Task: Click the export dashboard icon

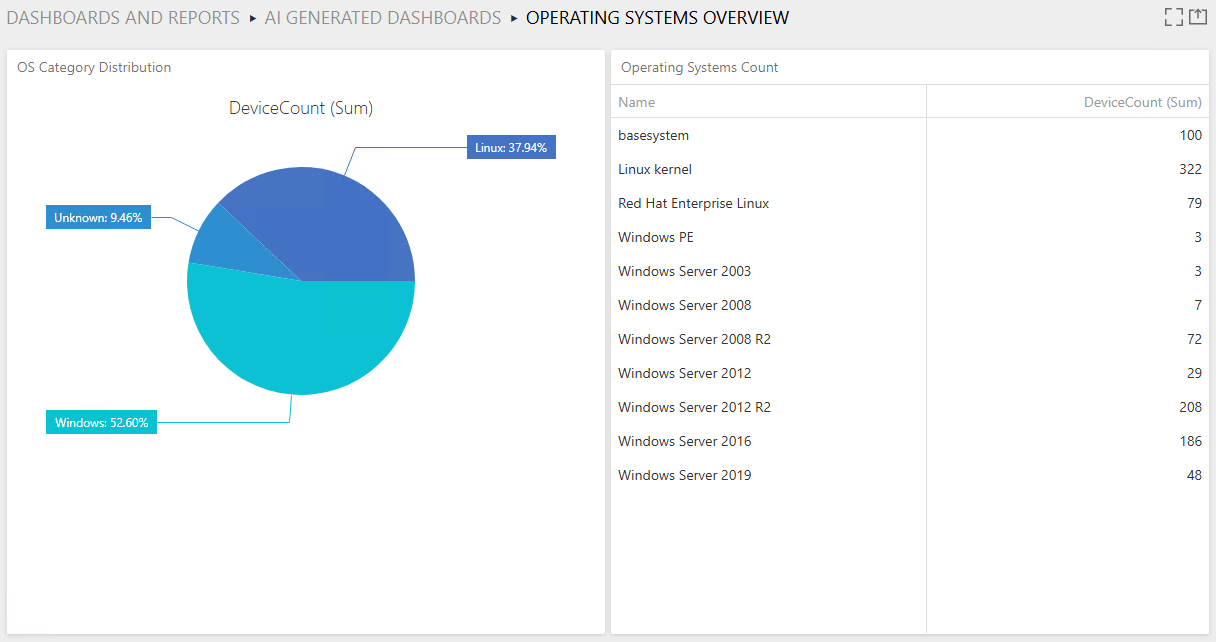Action: pos(1198,17)
